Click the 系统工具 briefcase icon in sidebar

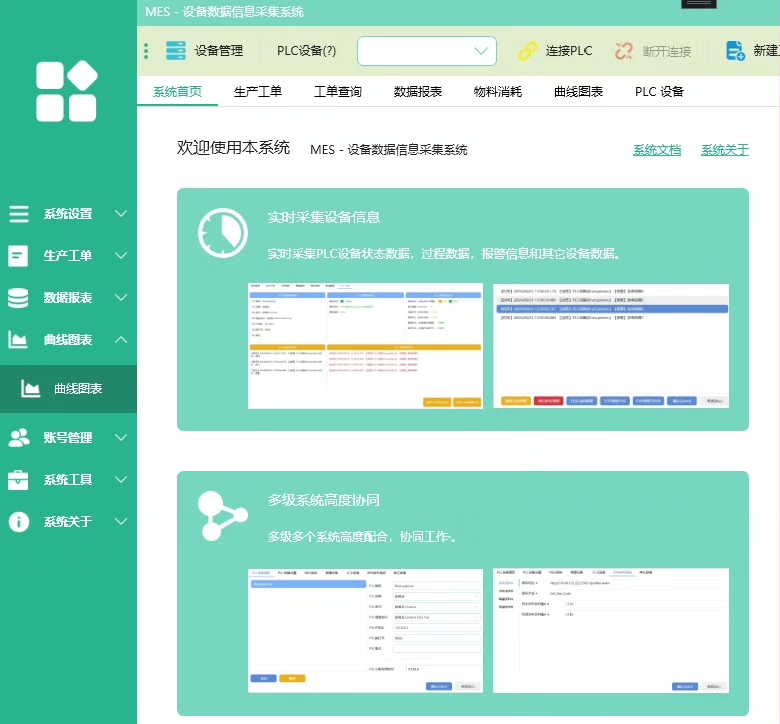(19, 480)
